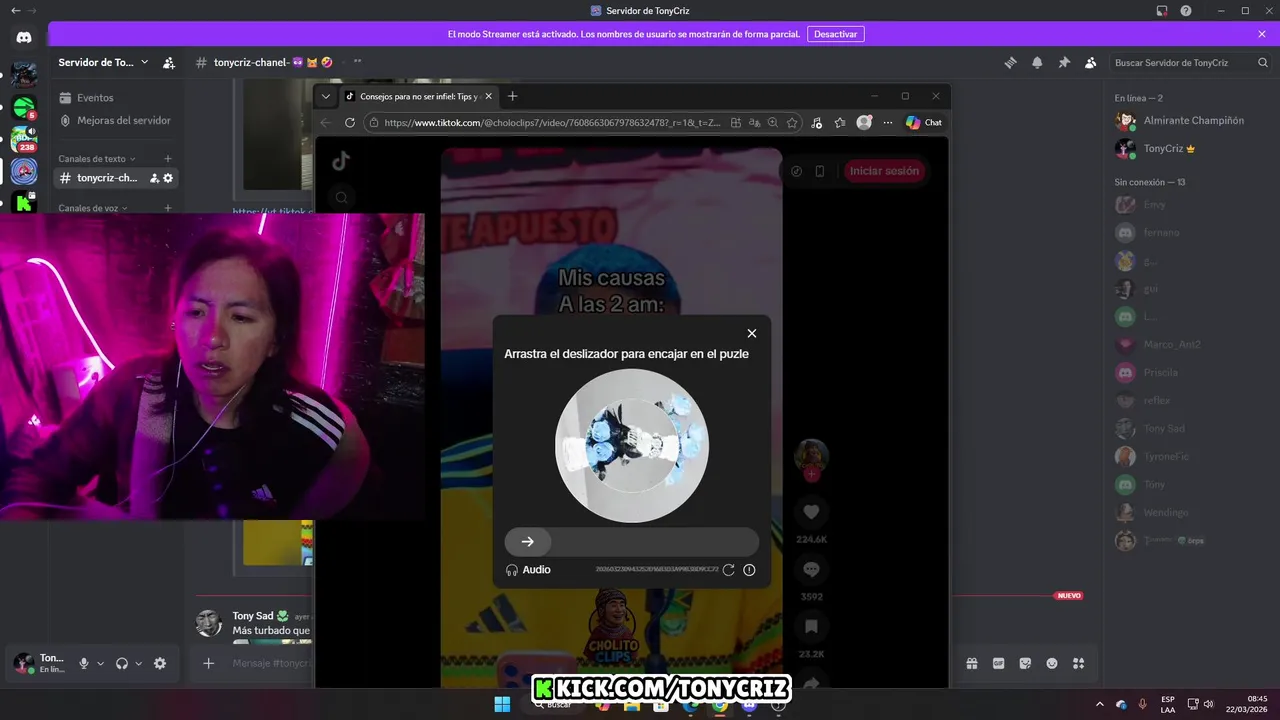This screenshot has width=1280, height=720.
Task: Collapse Canales de voz category
Action: (94, 208)
